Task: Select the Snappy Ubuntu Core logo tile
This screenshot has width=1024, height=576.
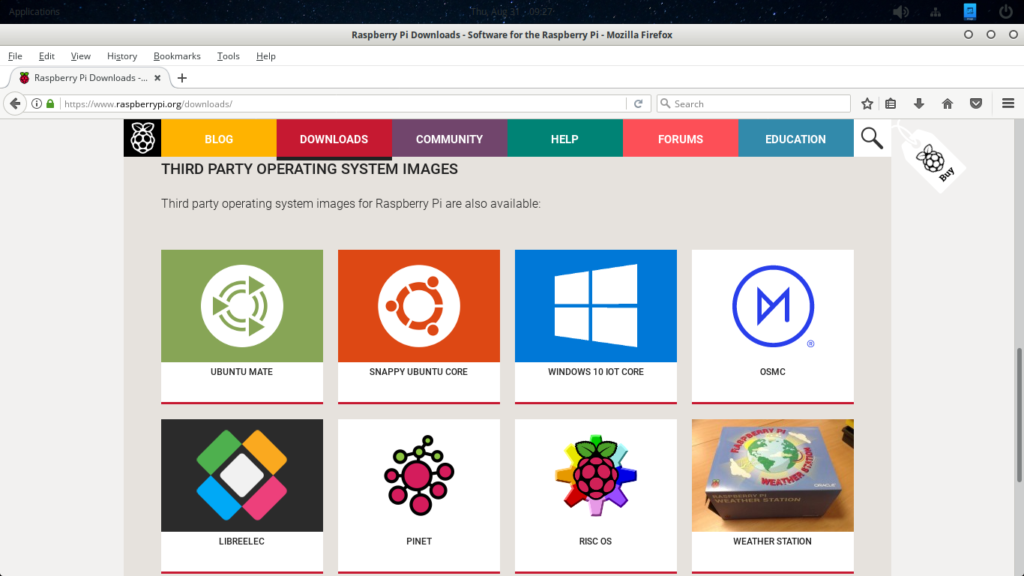Action: [419, 306]
